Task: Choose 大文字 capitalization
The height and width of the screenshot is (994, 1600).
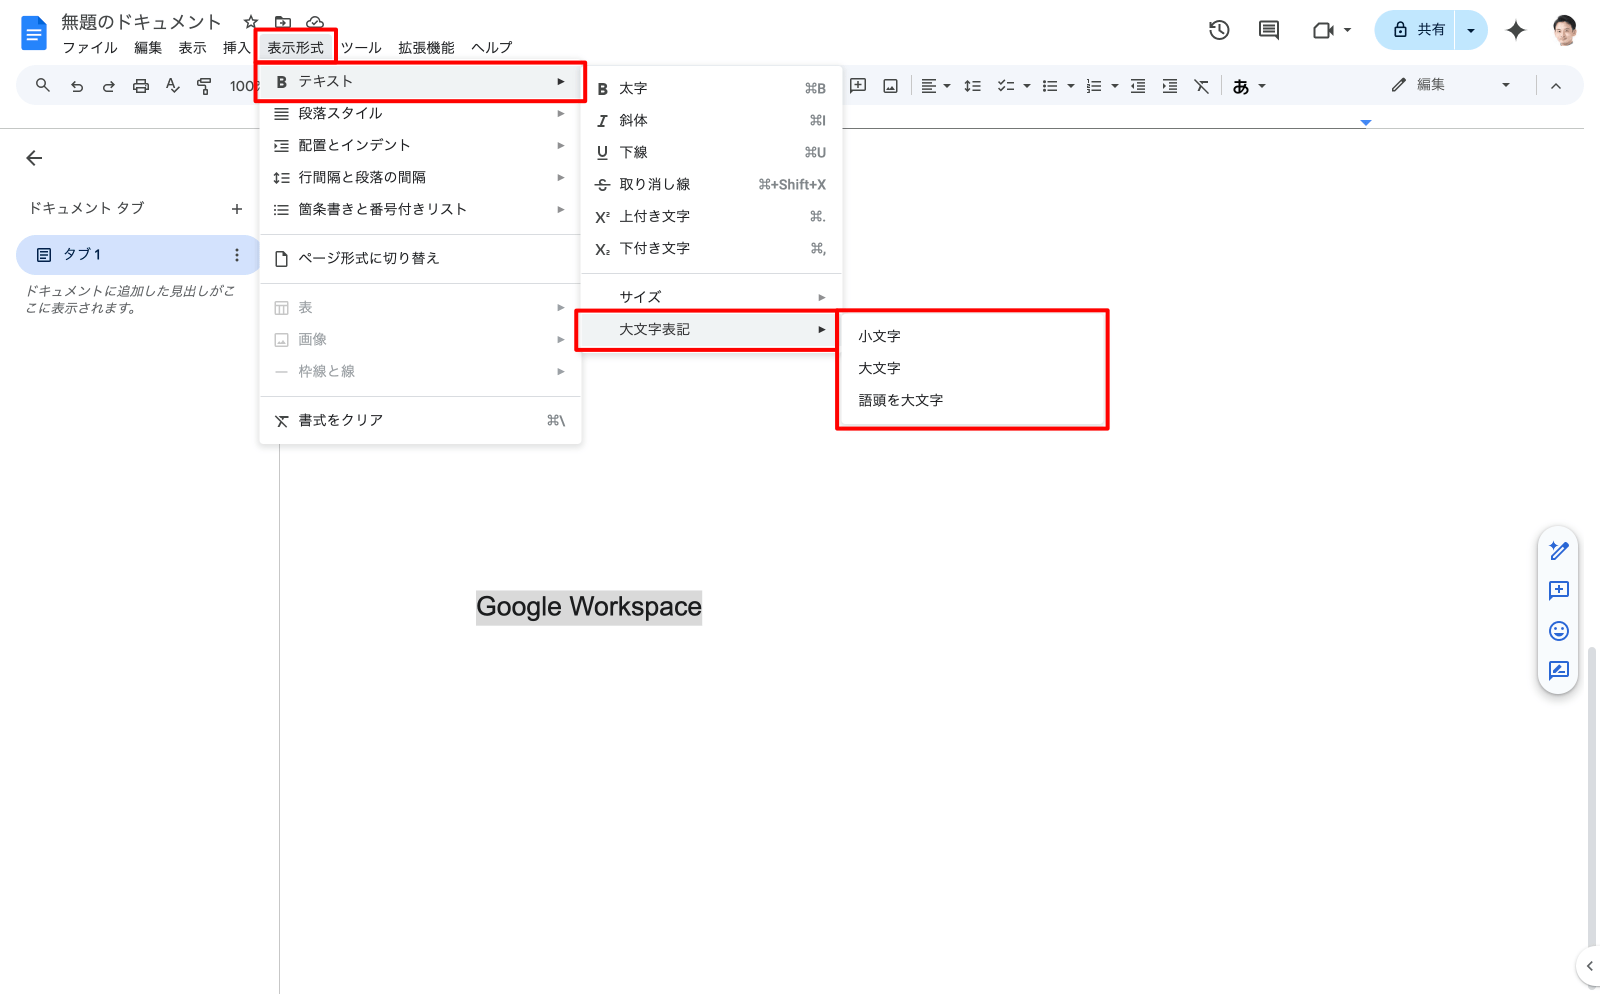Action: [972, 368]
